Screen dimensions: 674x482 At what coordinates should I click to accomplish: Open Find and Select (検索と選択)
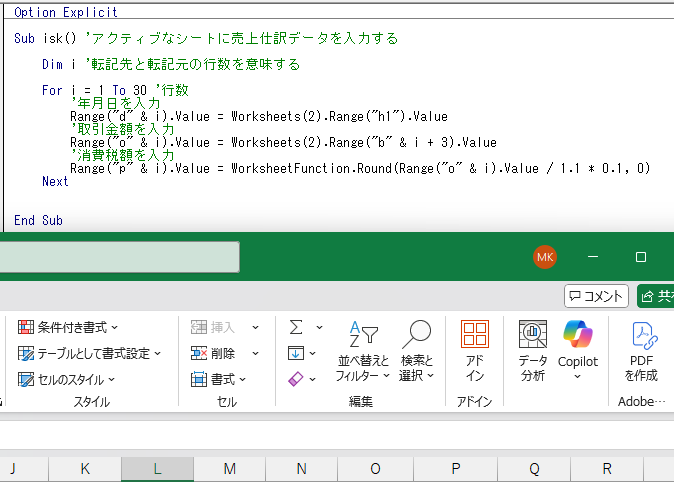click(x=416, y=351)
